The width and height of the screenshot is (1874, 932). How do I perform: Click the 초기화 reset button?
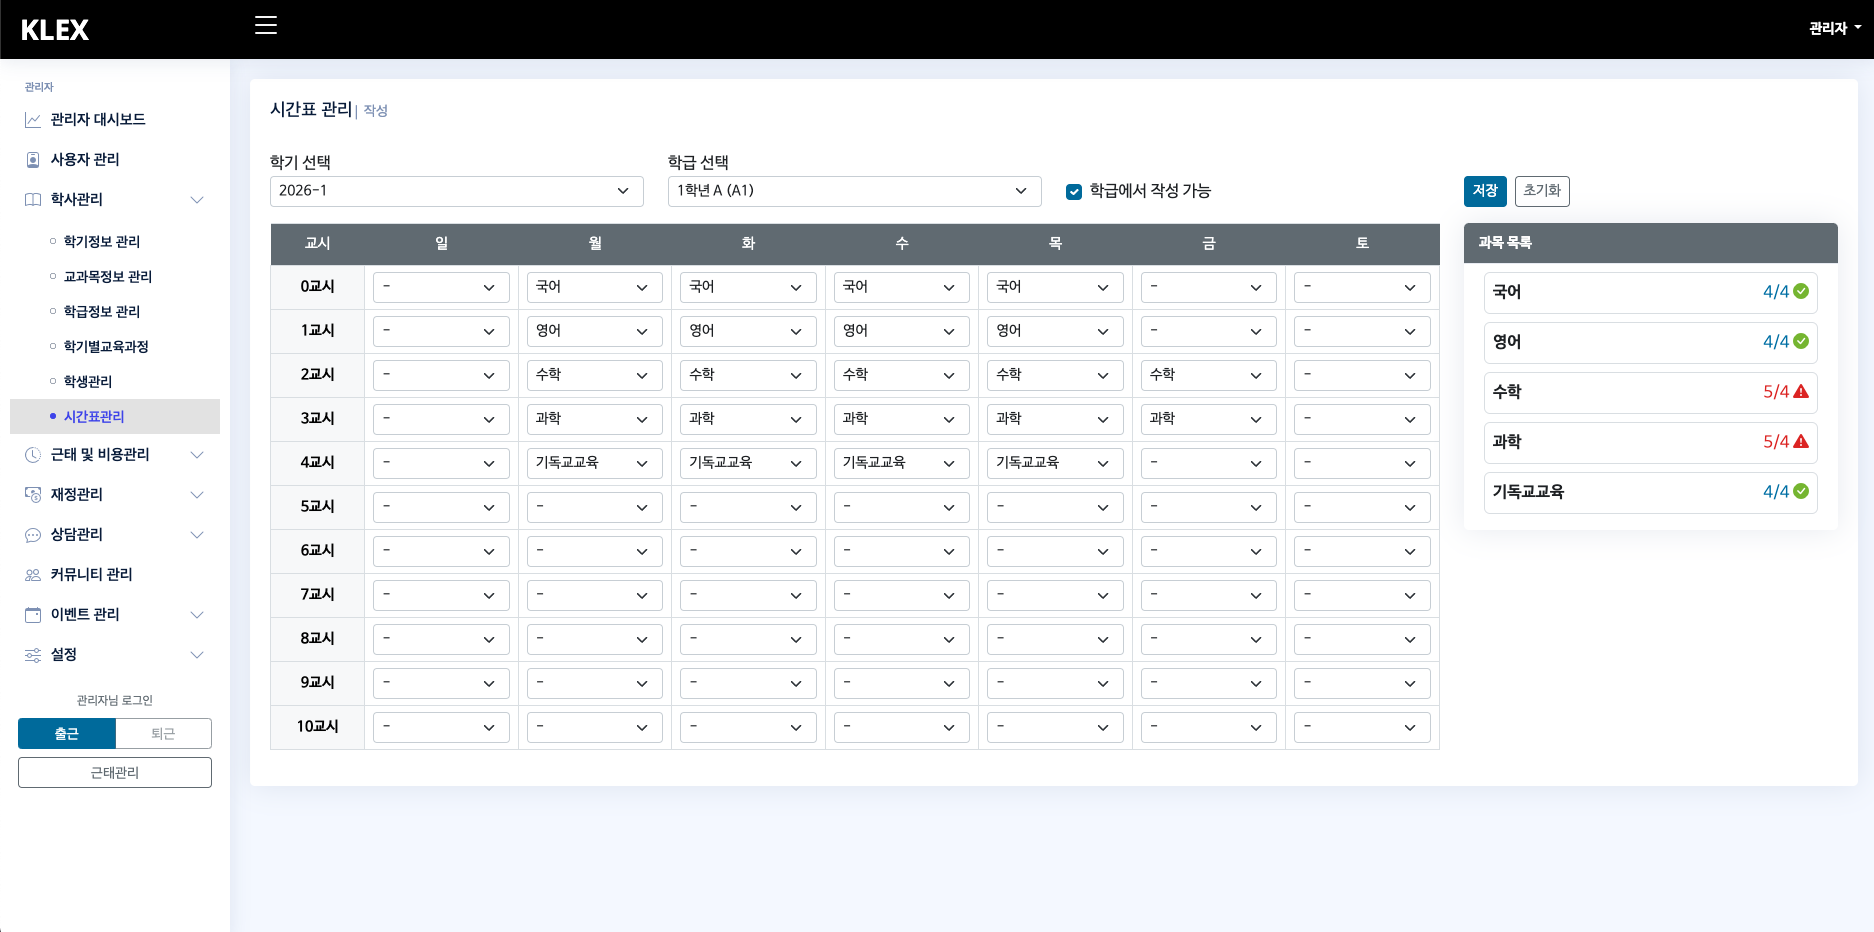[1541, 191]
